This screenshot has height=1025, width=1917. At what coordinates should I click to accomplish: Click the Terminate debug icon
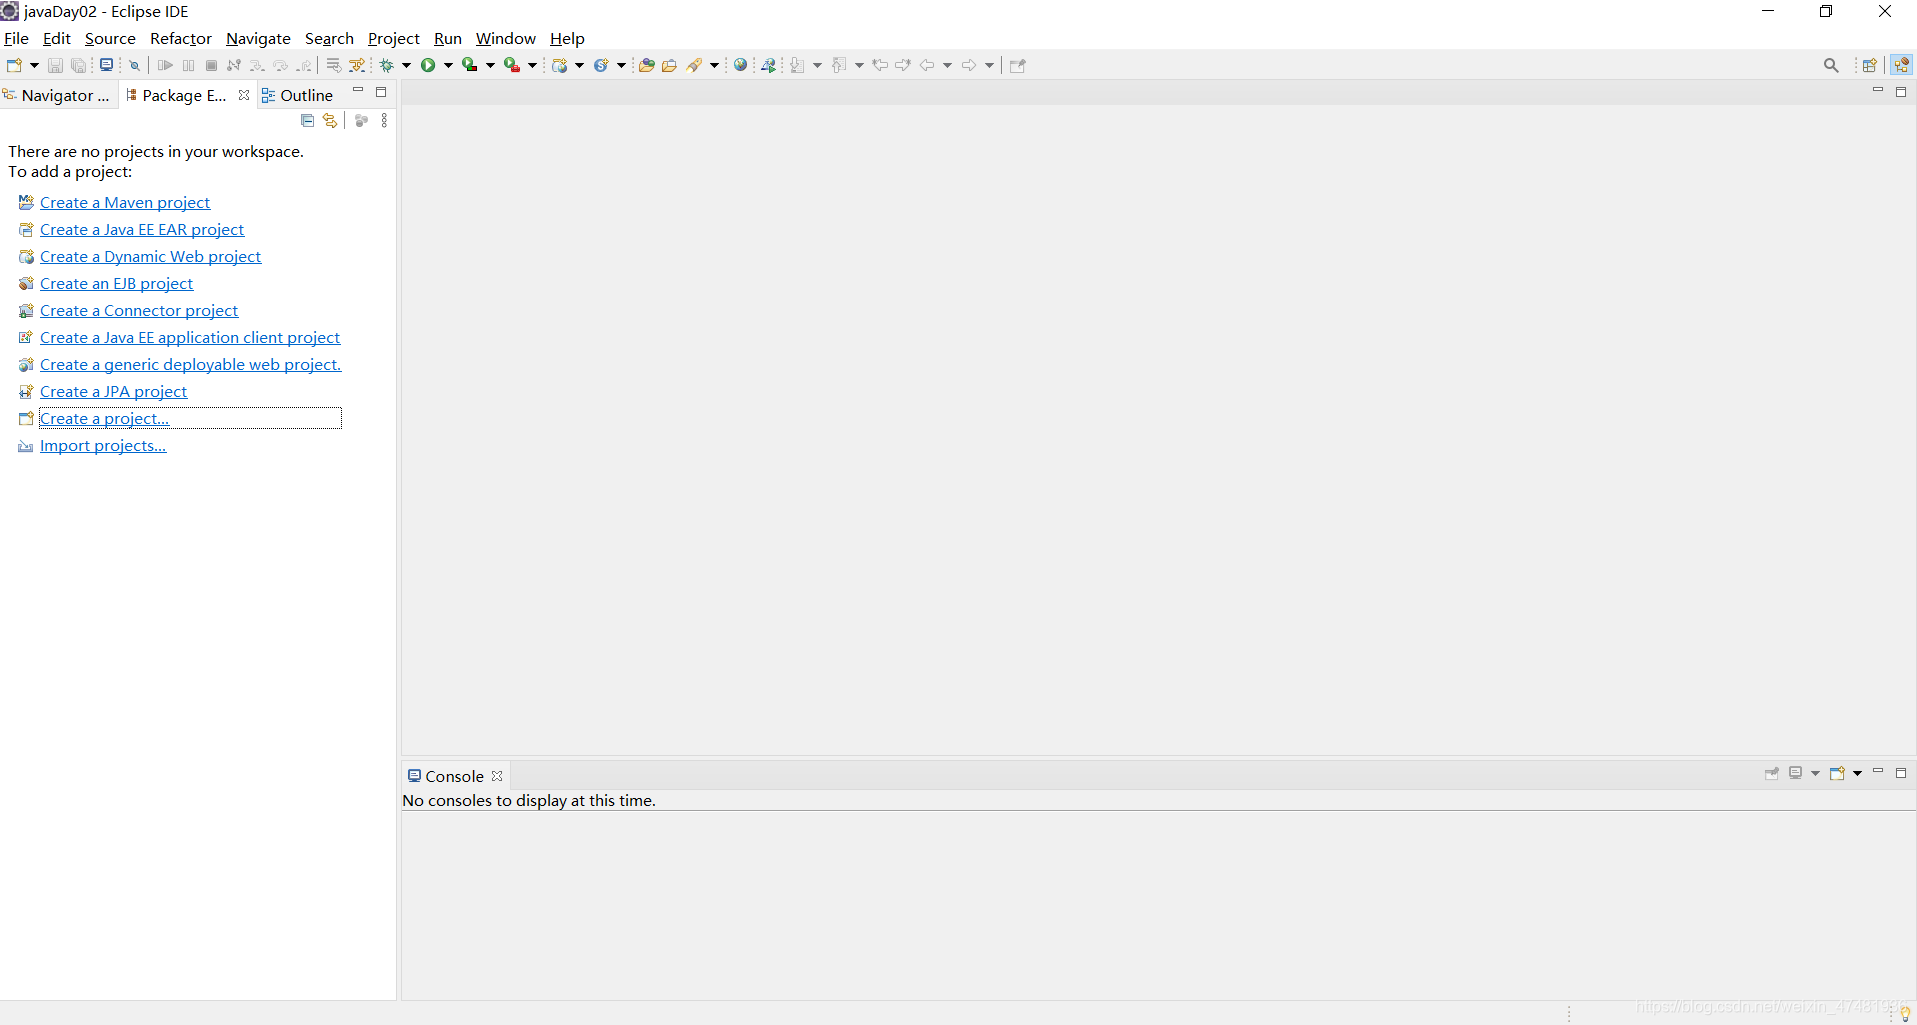[211, 66]
